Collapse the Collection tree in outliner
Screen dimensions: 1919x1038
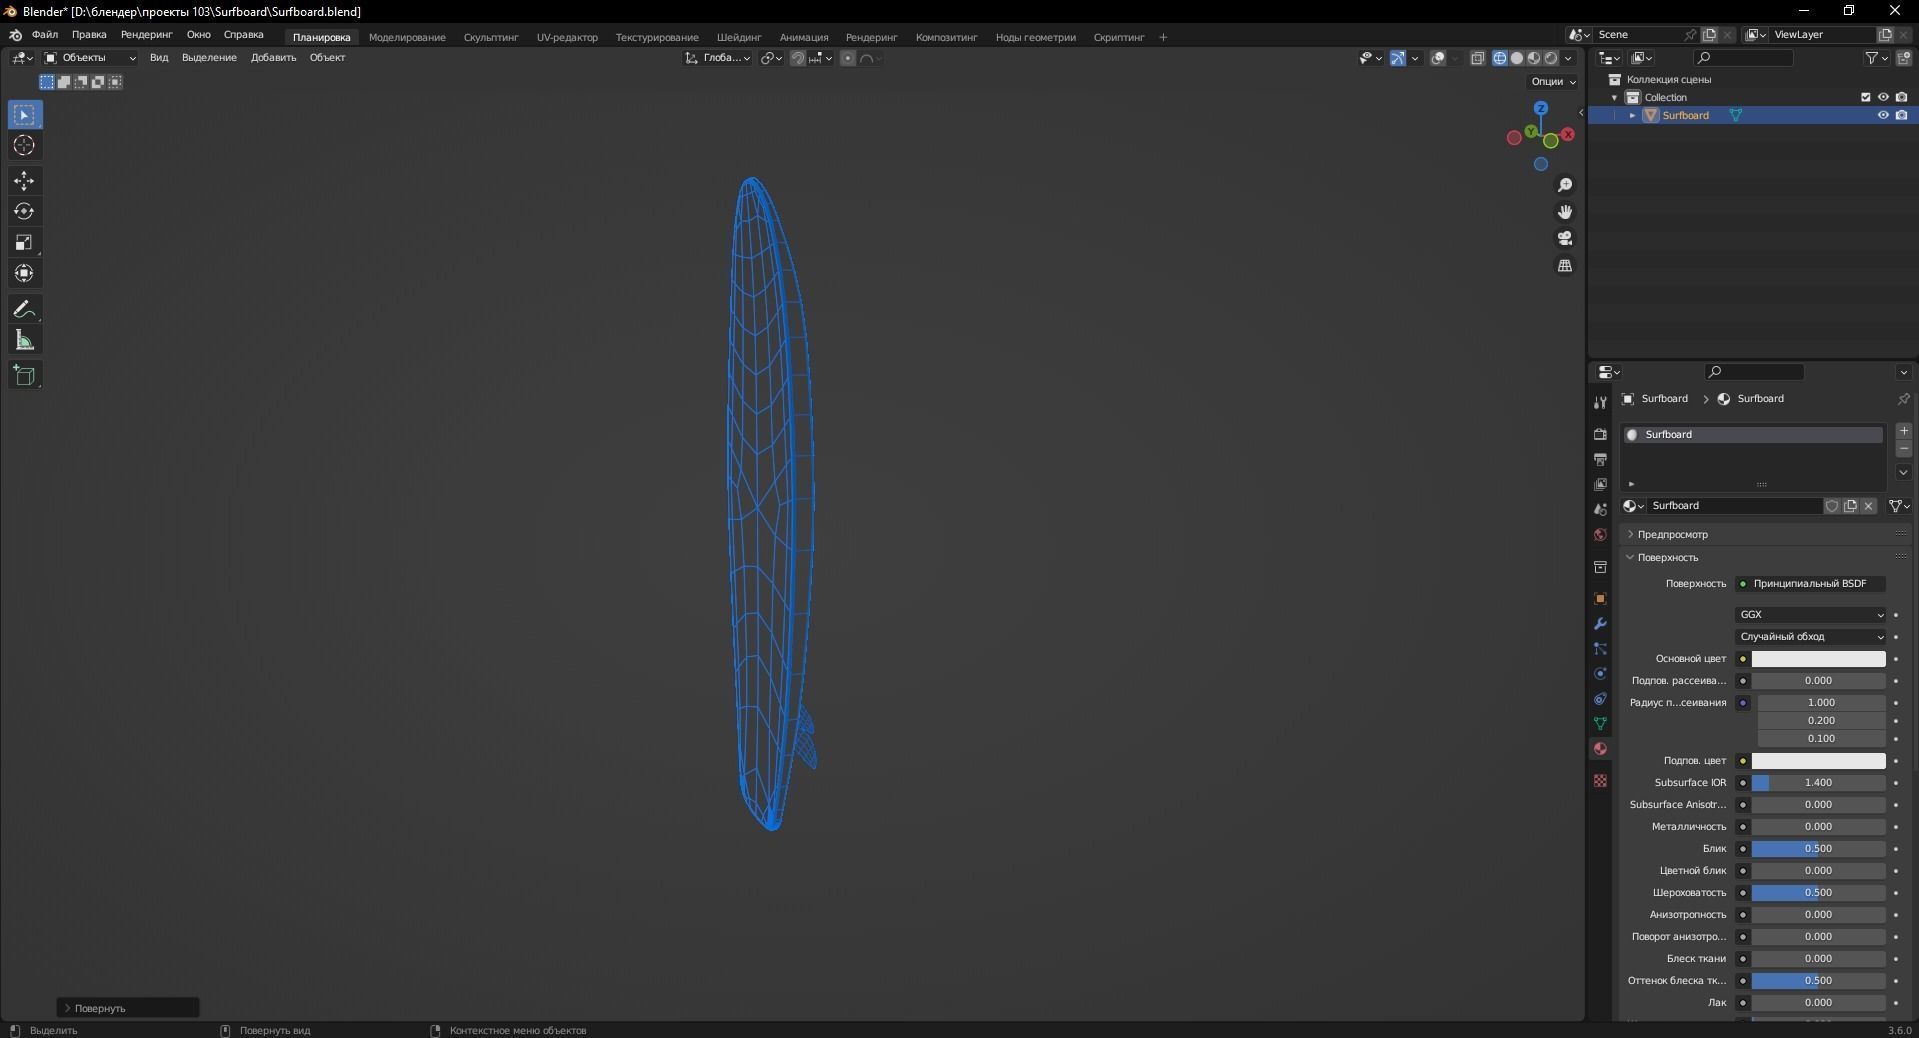[x=1614, y=97]
